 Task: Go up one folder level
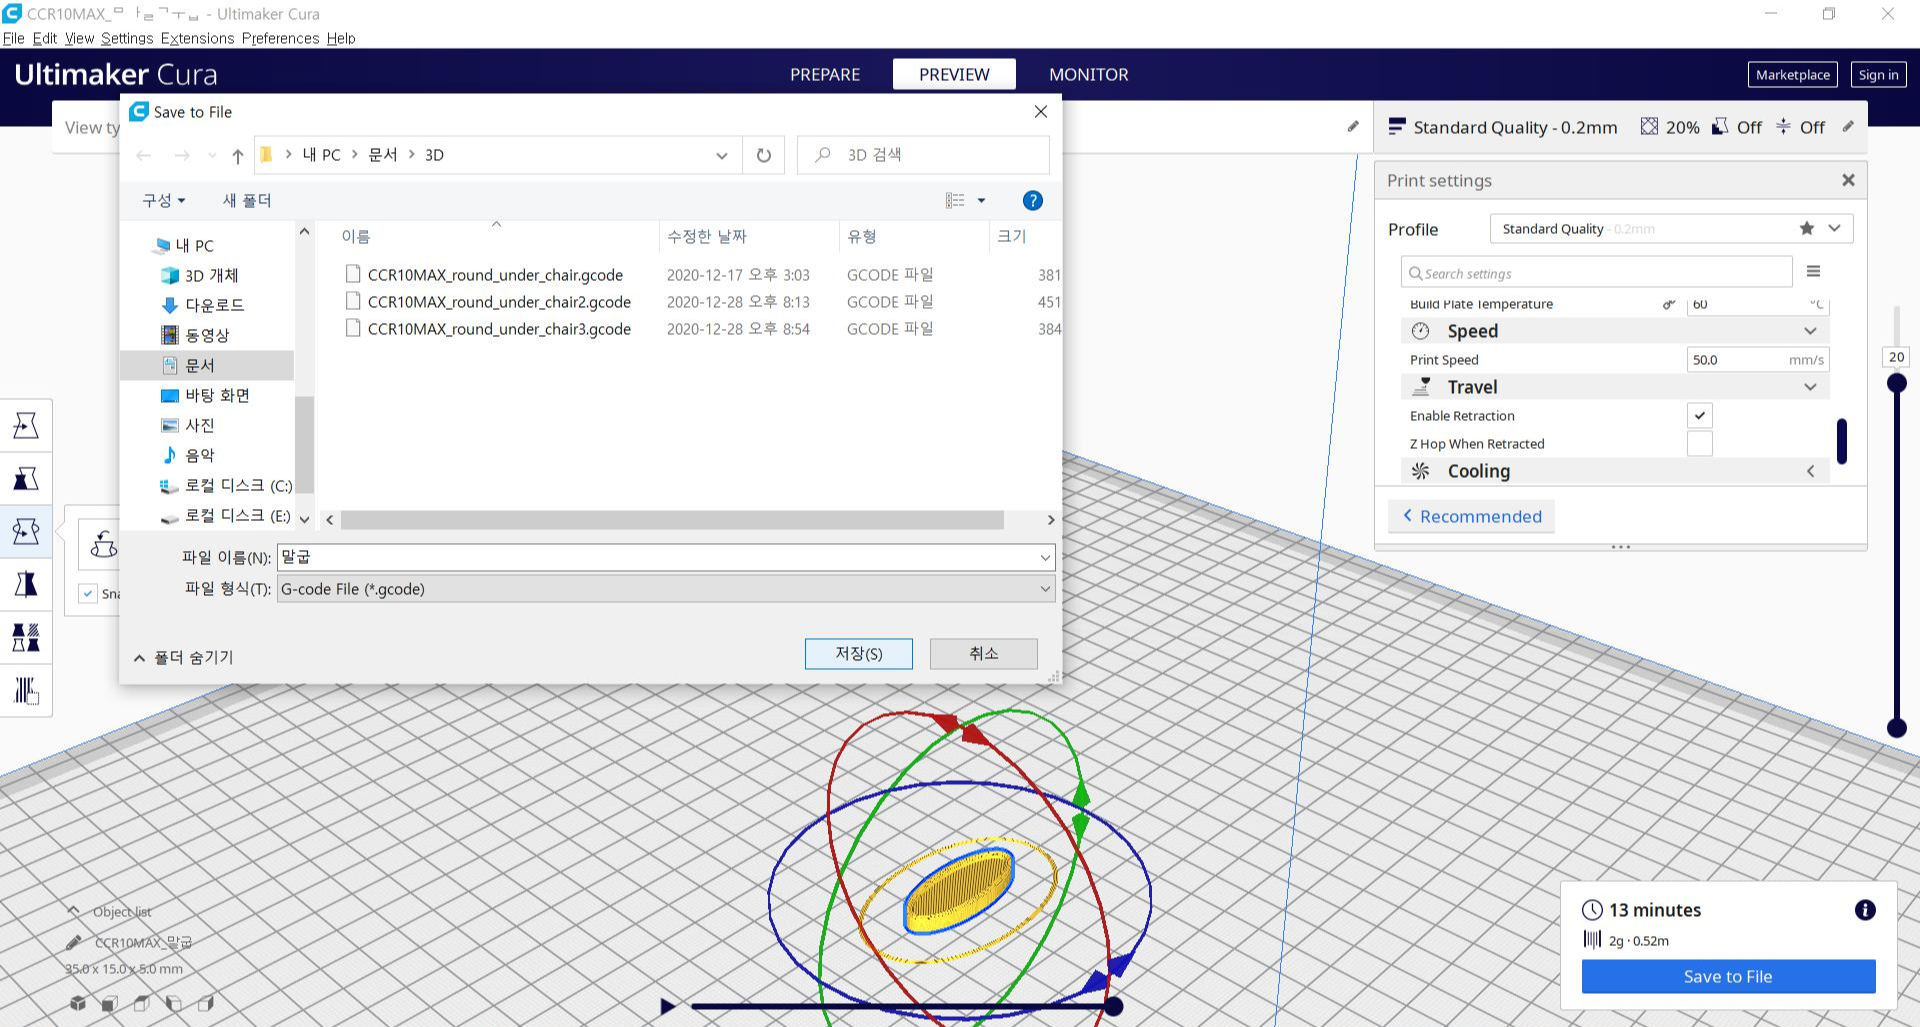point(237,155)
